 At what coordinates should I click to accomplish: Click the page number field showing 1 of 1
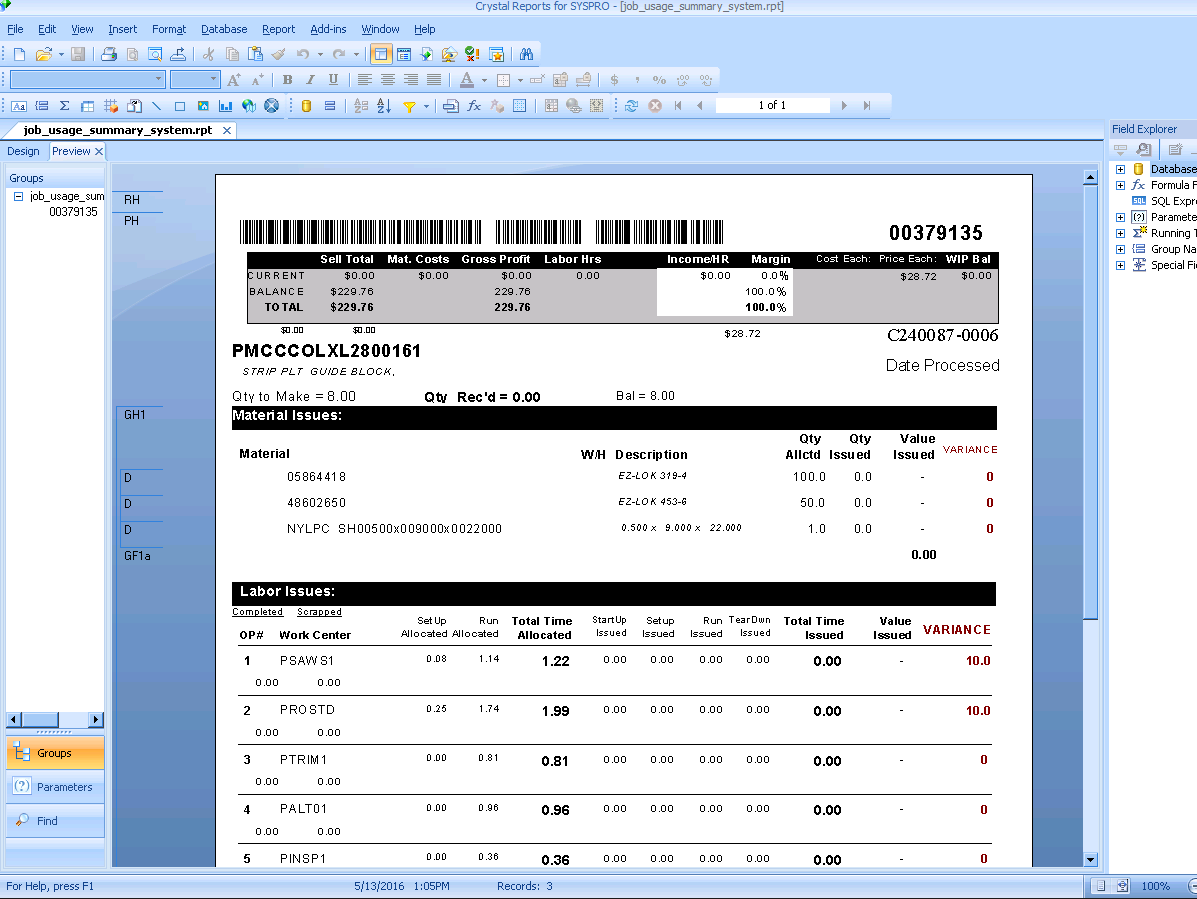coord(771,105)
